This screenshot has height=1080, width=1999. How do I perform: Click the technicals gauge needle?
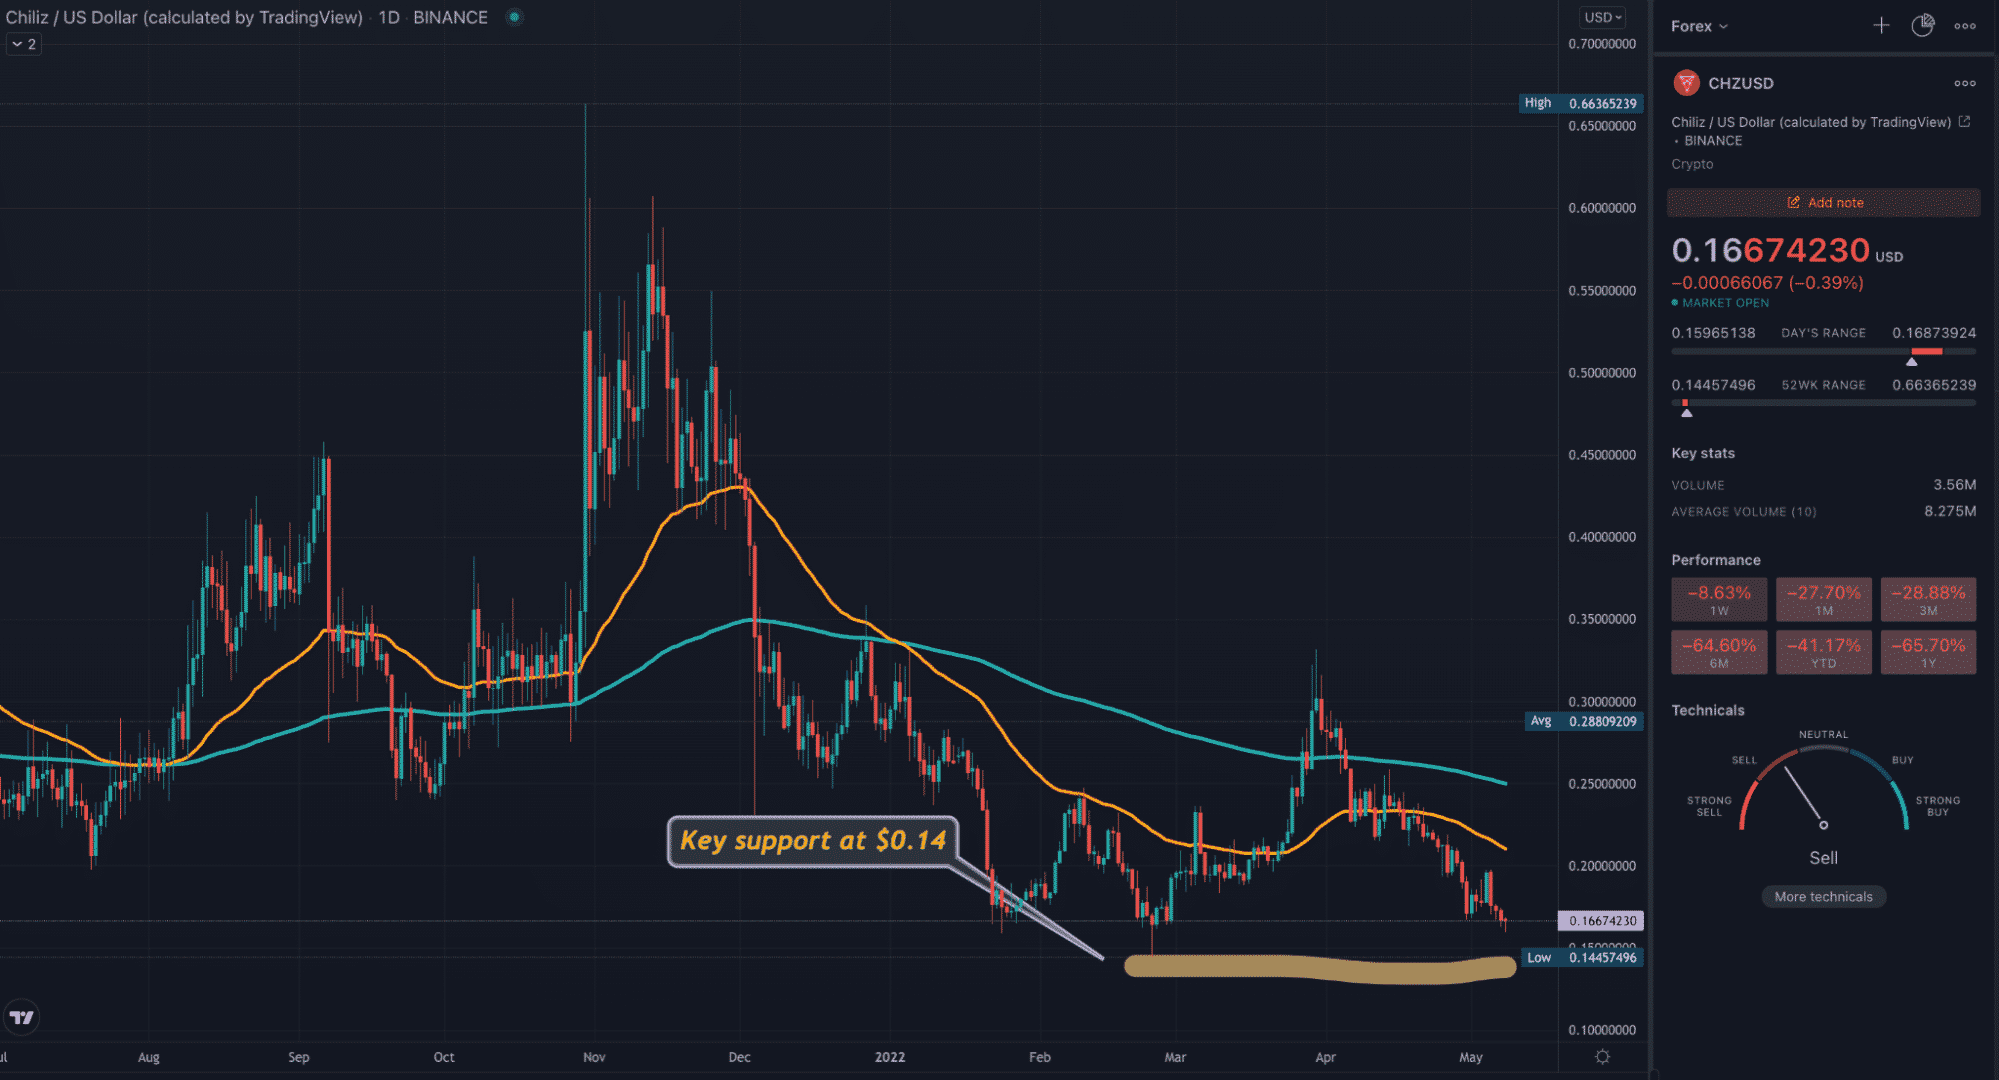(1804, 797)
